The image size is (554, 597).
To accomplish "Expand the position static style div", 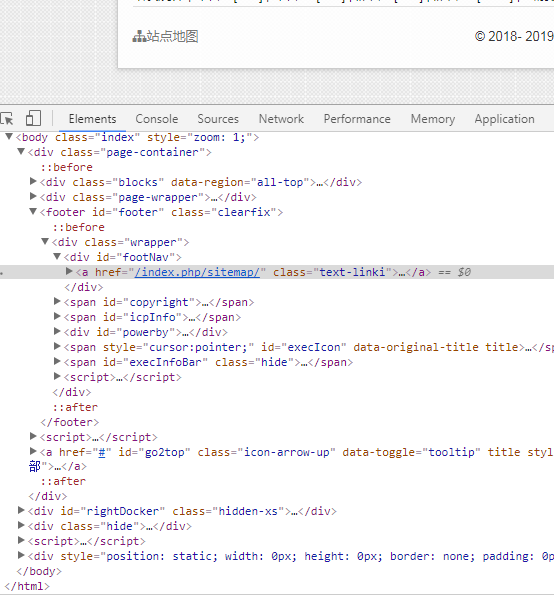I will (x=21, y=555).
